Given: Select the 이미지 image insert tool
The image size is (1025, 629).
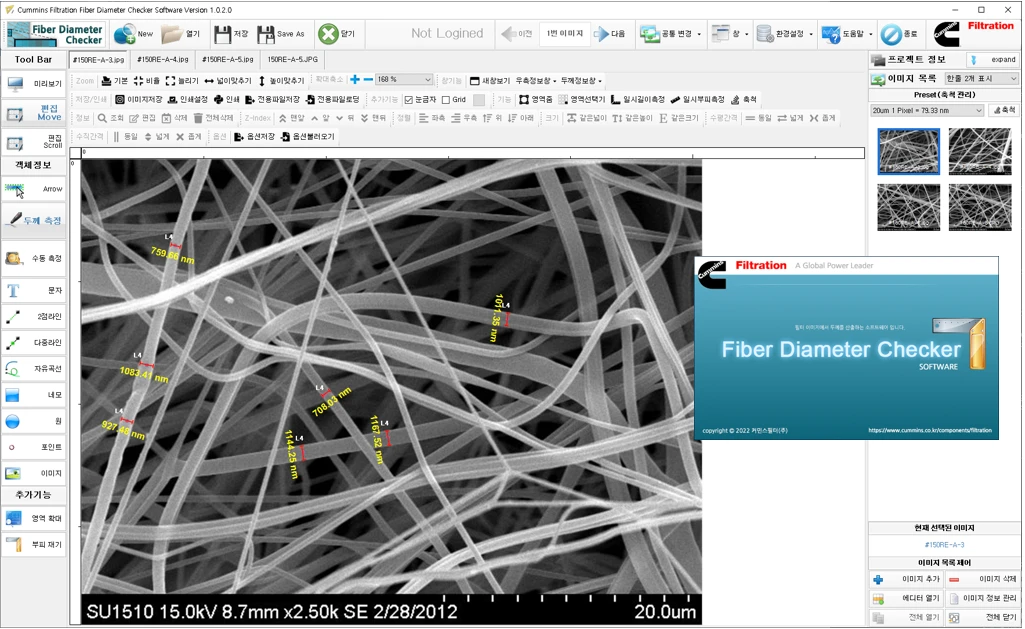Looking at the screenshot, I should (x=34, y=473).
